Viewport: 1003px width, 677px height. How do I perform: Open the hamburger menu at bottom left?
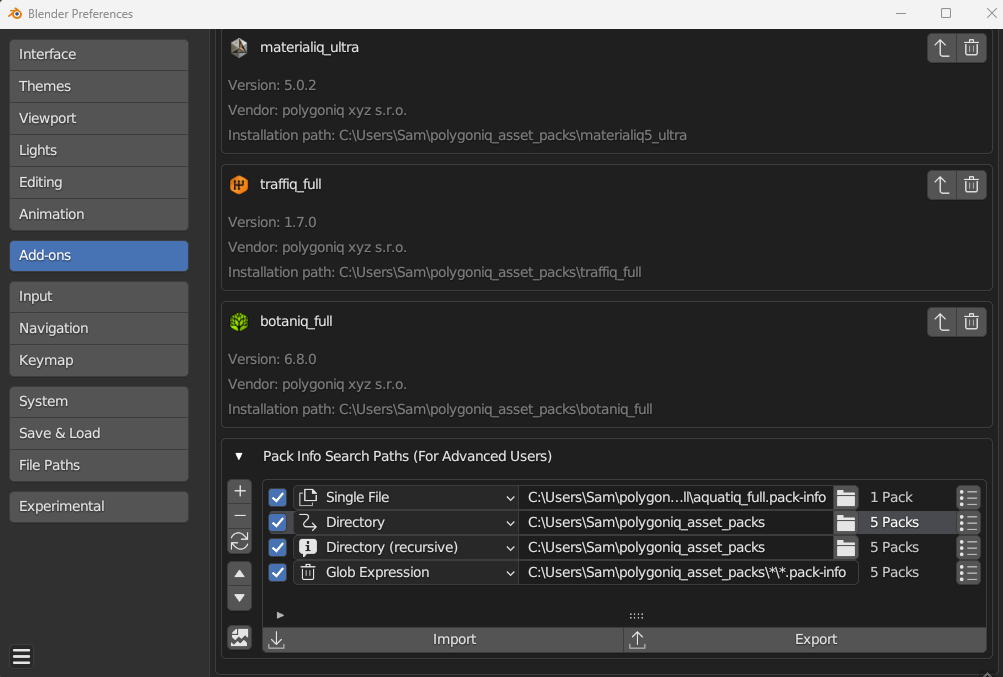click(22, 657)
